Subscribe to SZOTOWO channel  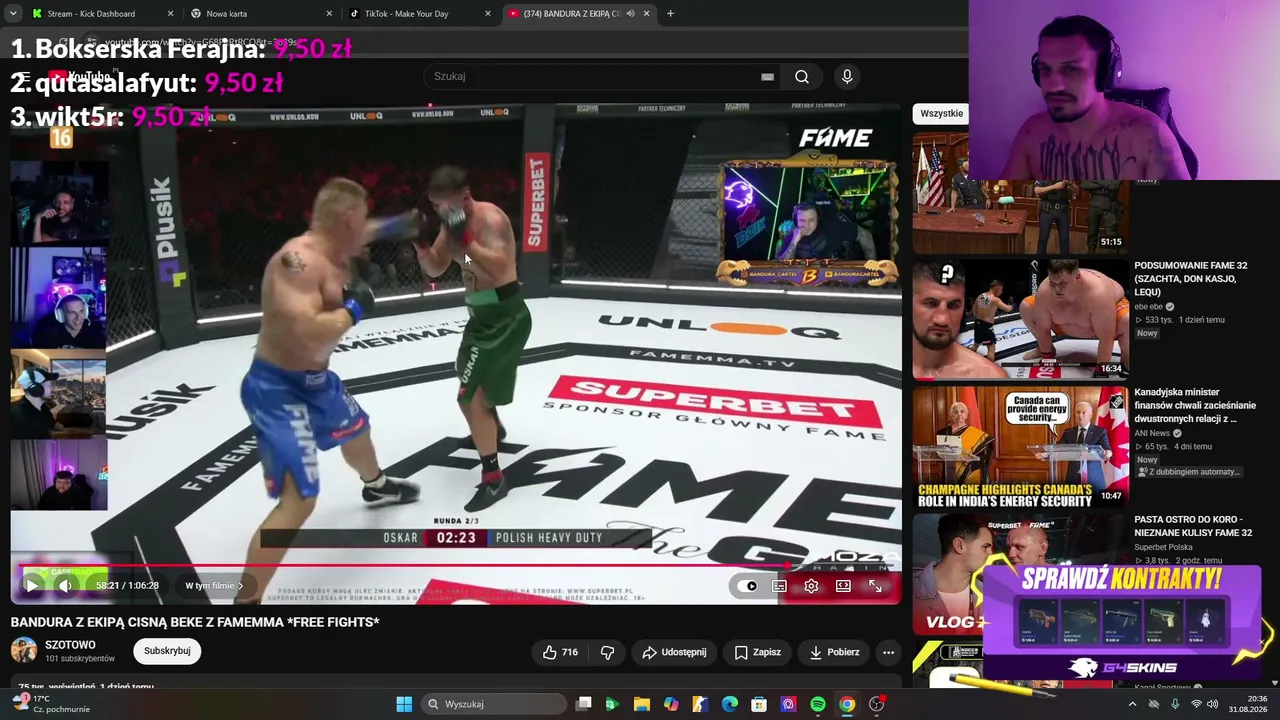pyautogui.click(x=167, y=651)
